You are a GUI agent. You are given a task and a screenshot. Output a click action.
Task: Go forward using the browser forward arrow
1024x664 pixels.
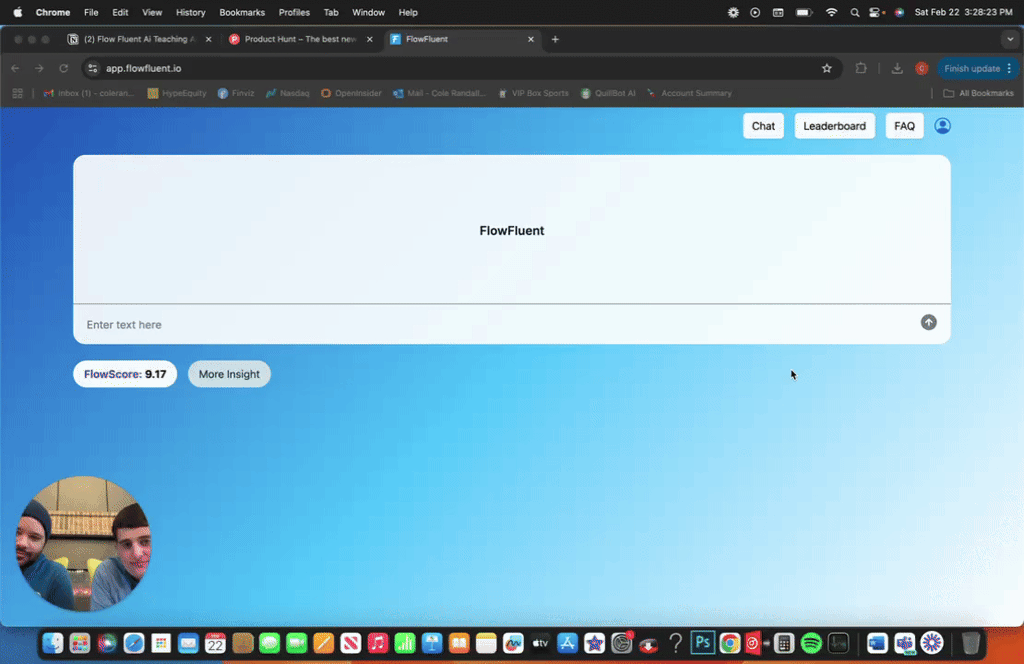(x=39, y=69)
